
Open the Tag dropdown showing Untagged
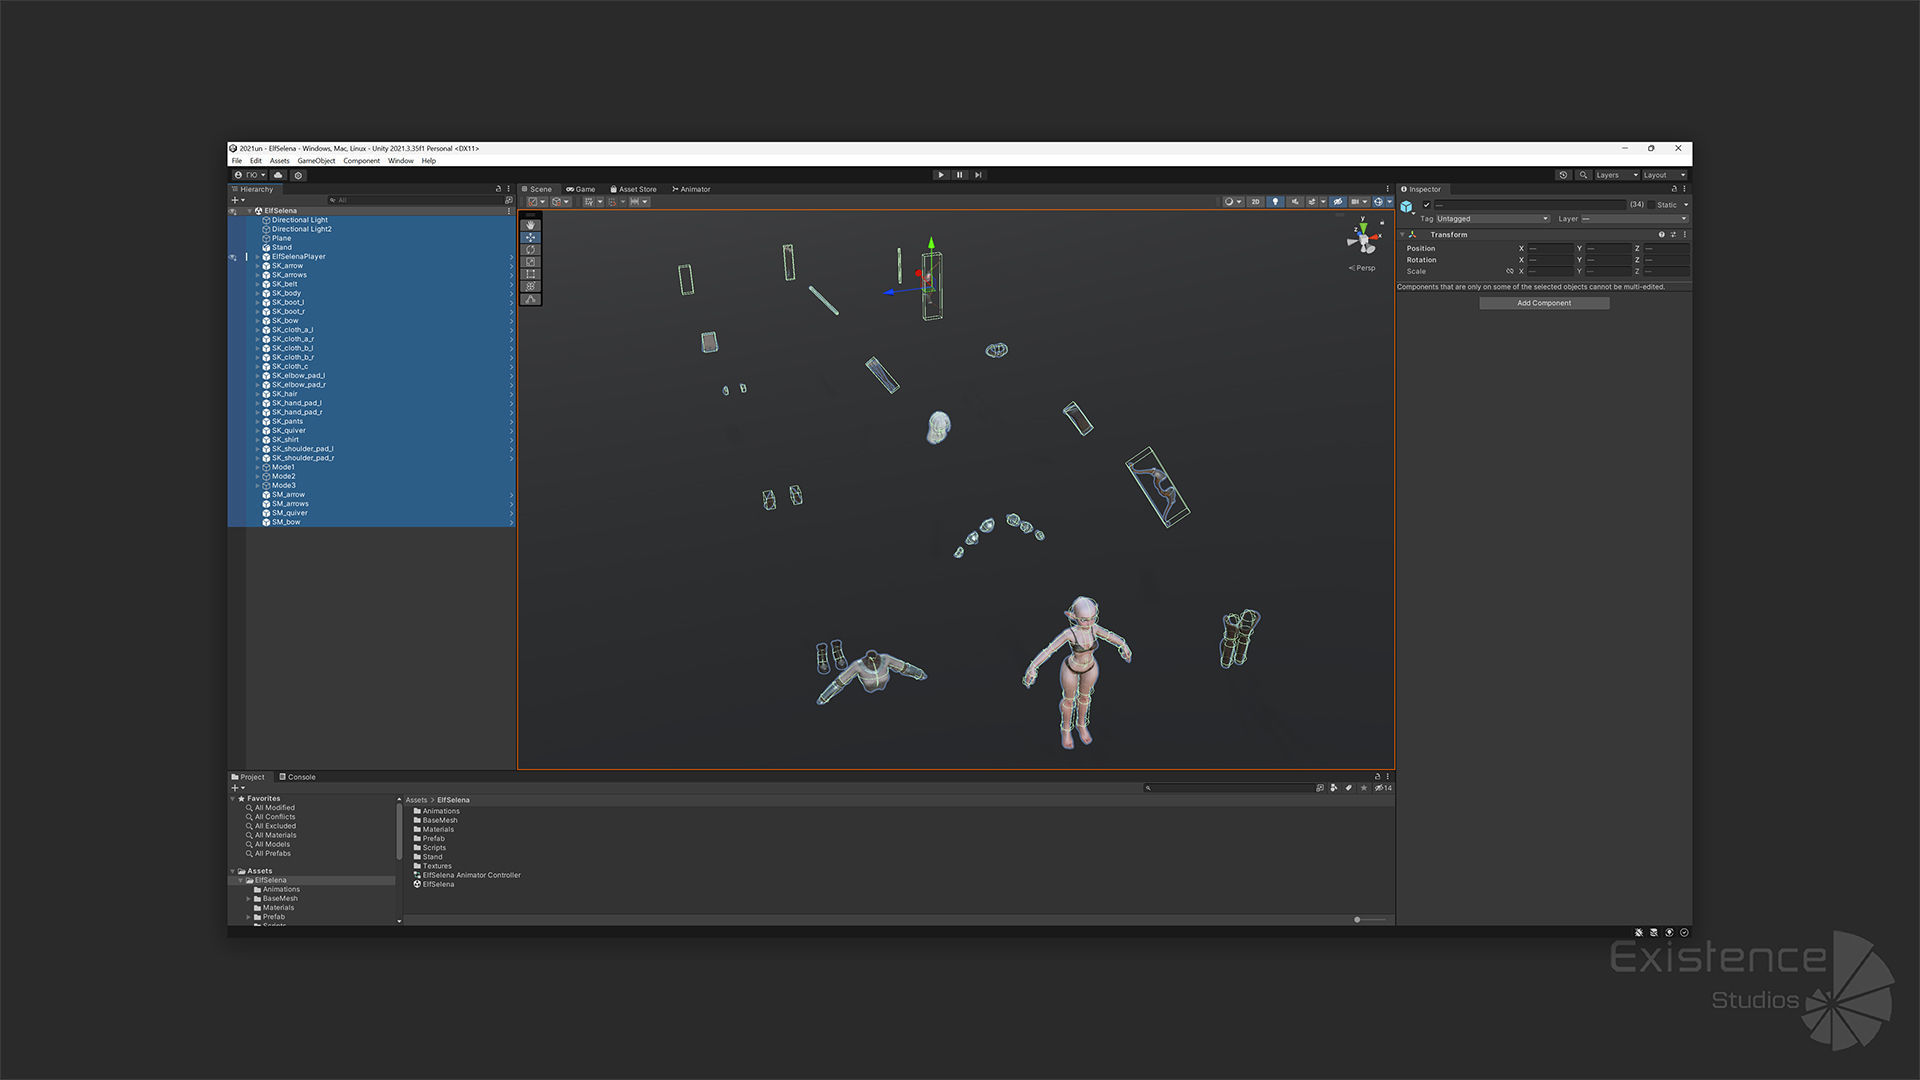click(x=1492, y=219)
